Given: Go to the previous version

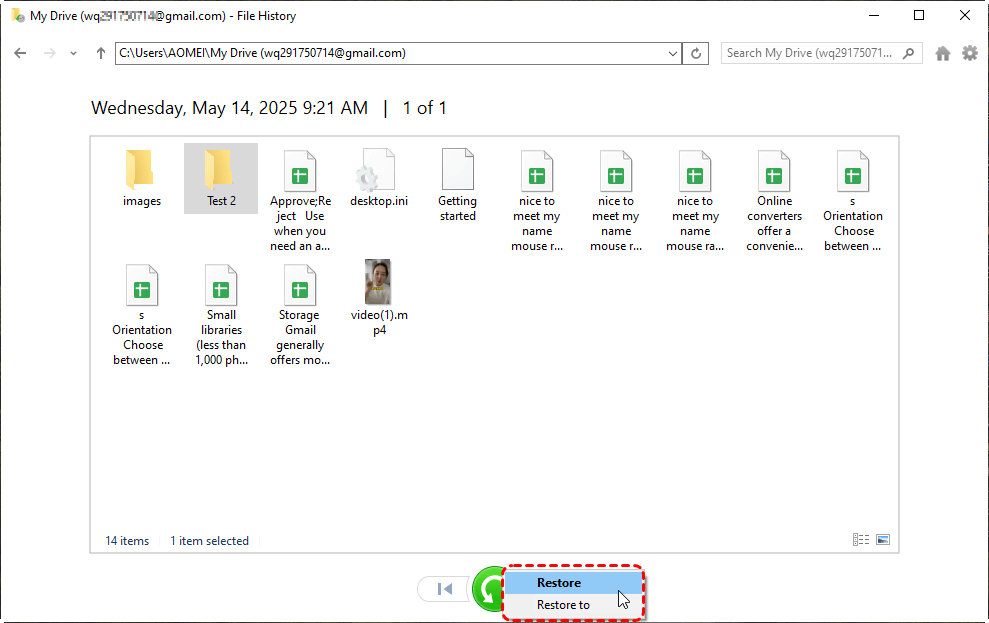Looking at the screenshot, I should point(444,589).
